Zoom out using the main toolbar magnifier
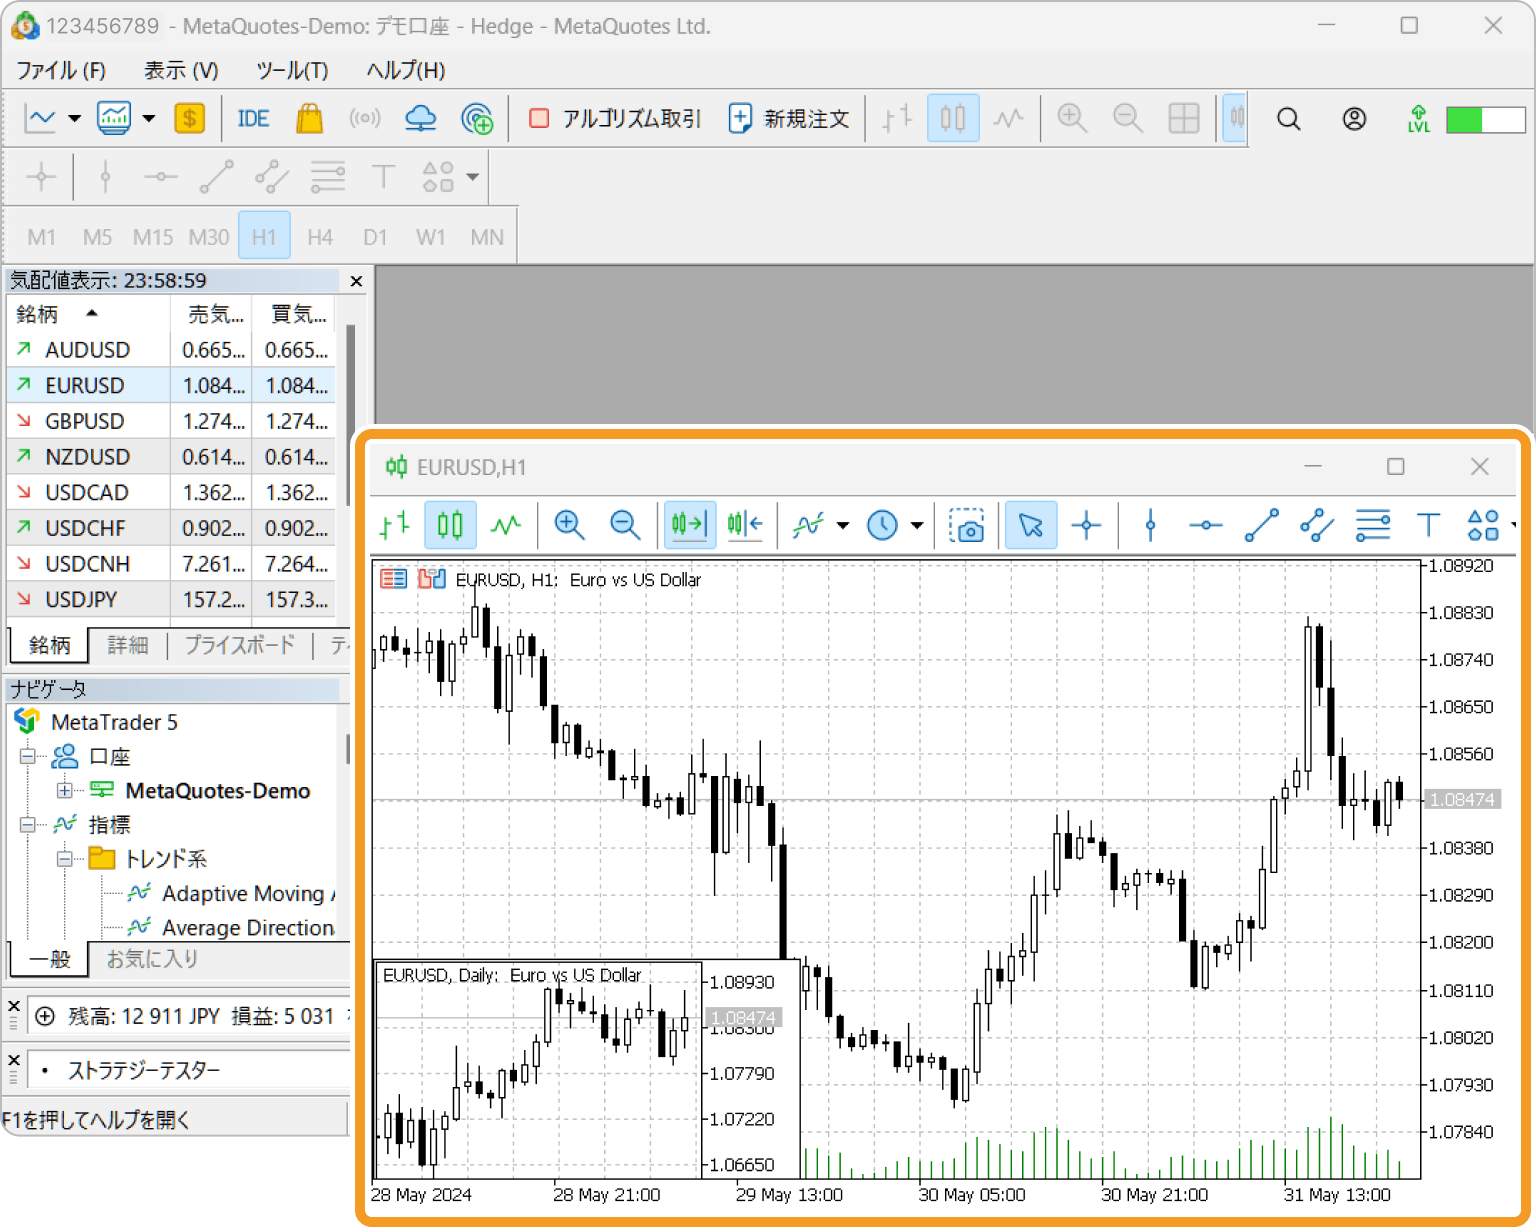The width and height of the screenshot is (1536, 1232). click(1128, 119)
